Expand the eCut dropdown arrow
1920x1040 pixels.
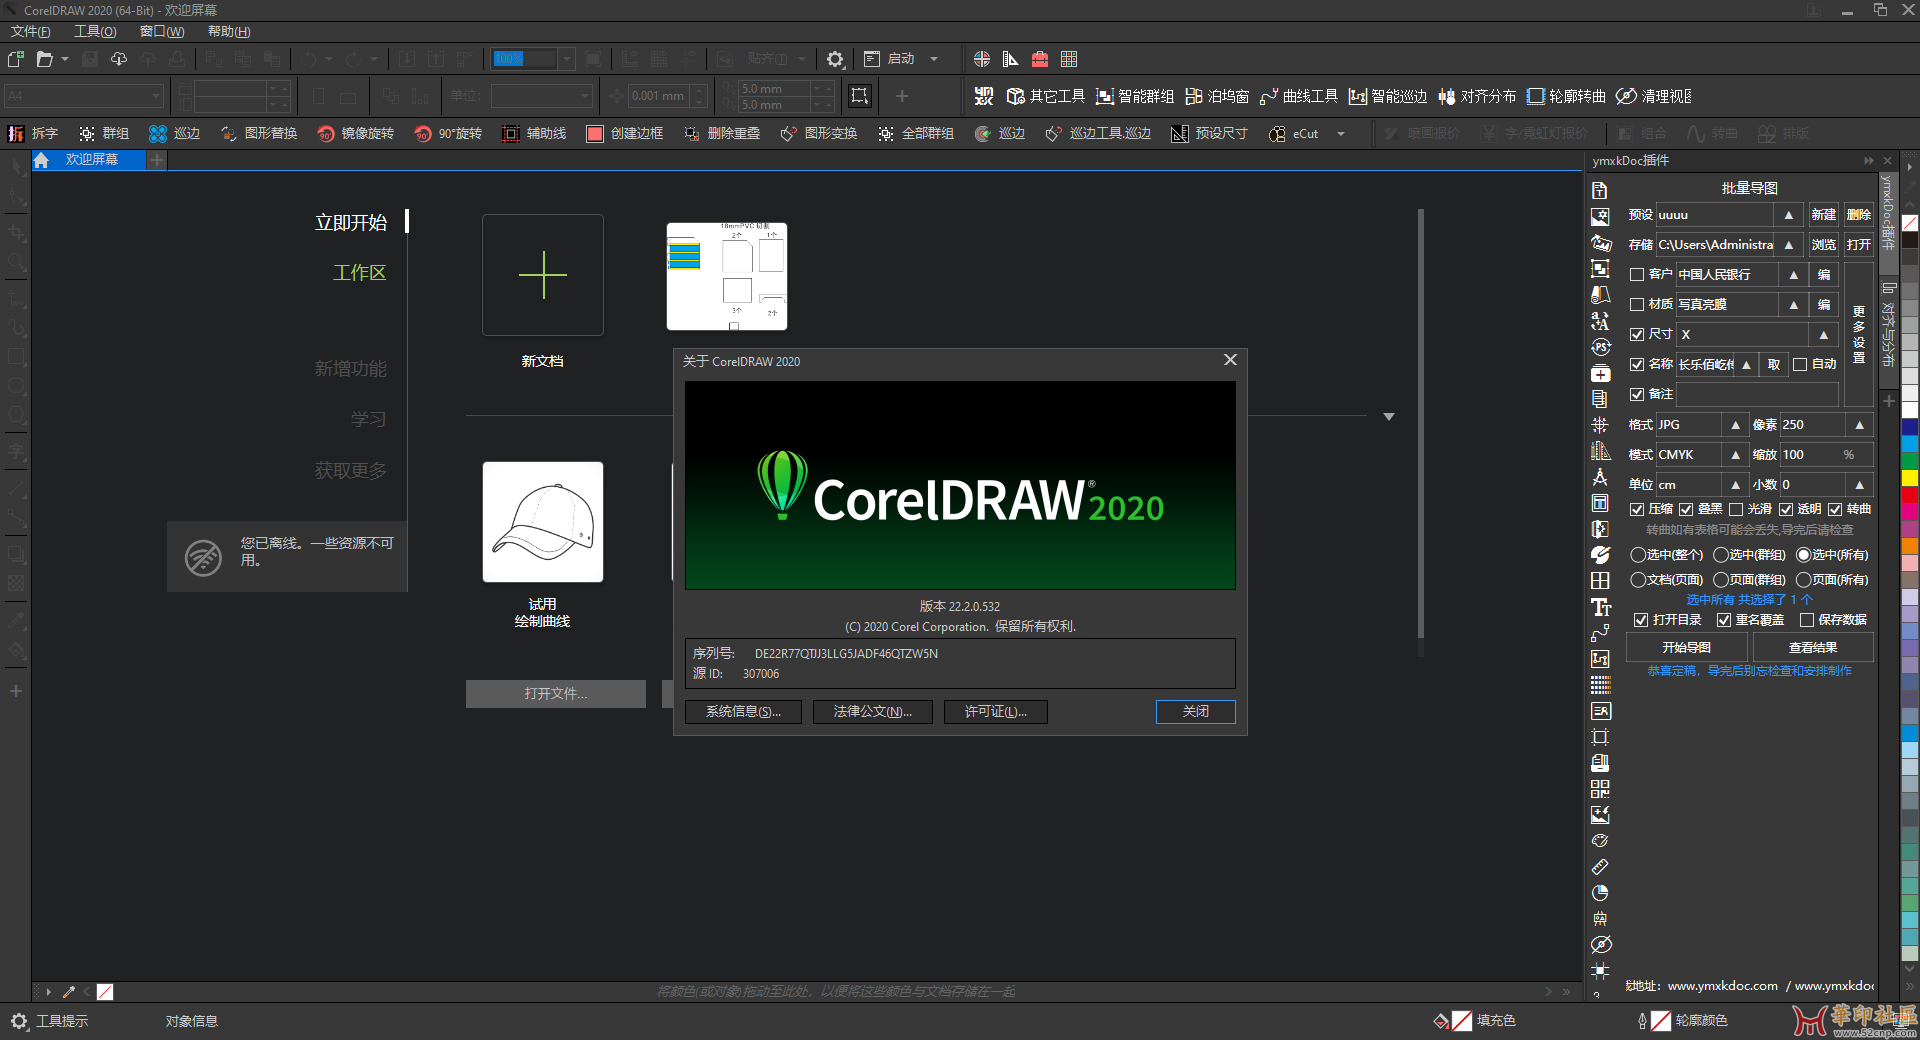[1341, 133]
